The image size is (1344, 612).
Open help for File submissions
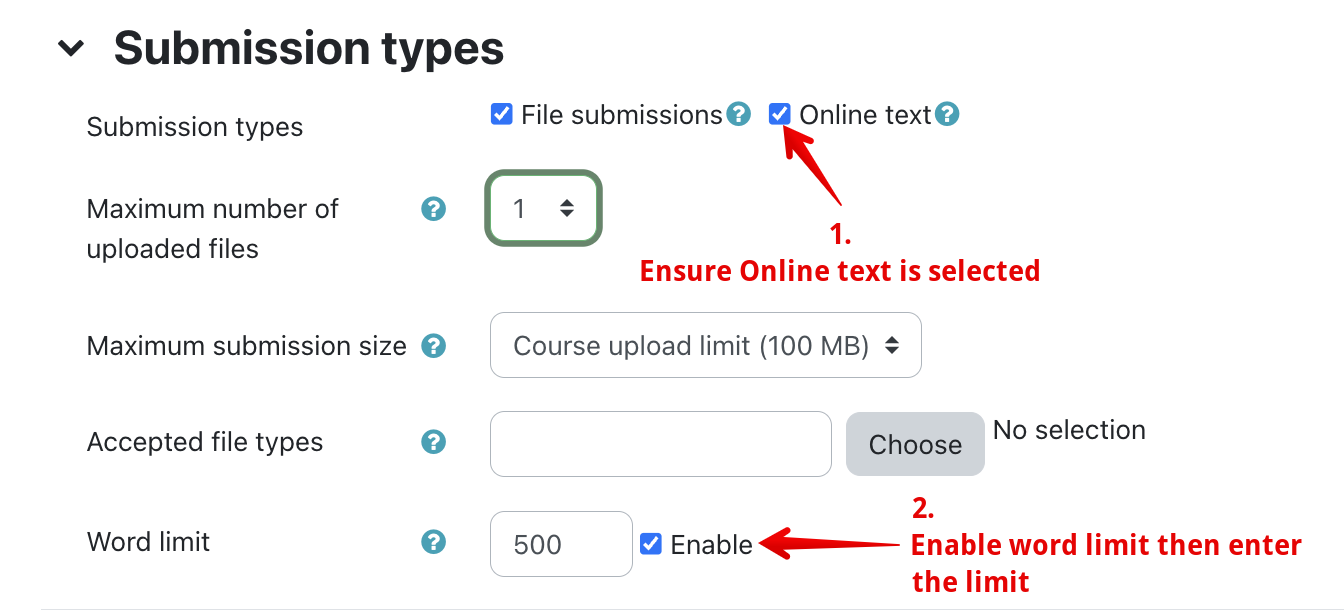pos(738,115)
